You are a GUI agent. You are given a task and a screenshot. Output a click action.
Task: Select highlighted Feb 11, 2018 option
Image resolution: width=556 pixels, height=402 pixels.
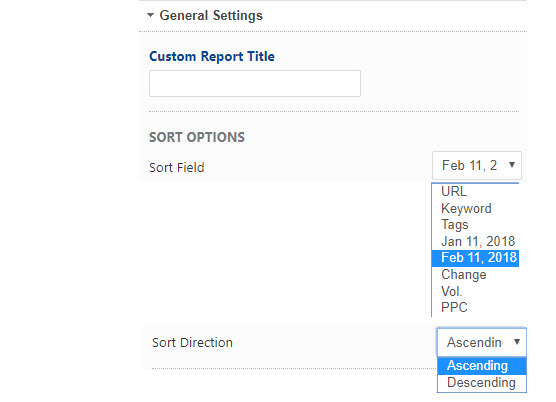coord(475,258)
